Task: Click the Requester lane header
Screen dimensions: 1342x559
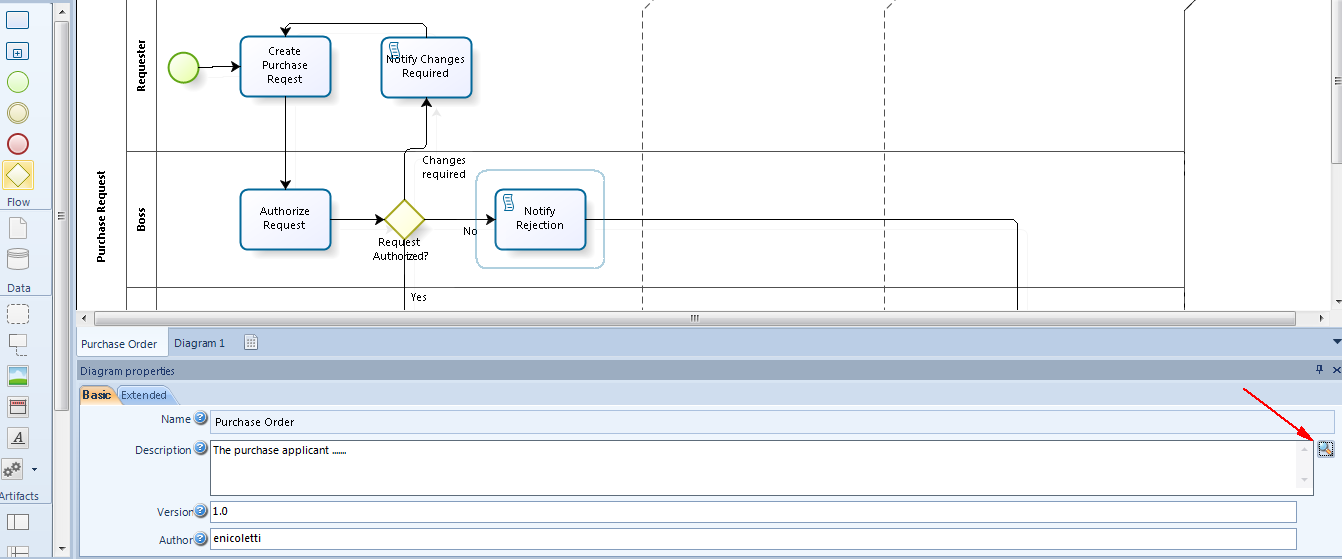Action: coord(141,66)
